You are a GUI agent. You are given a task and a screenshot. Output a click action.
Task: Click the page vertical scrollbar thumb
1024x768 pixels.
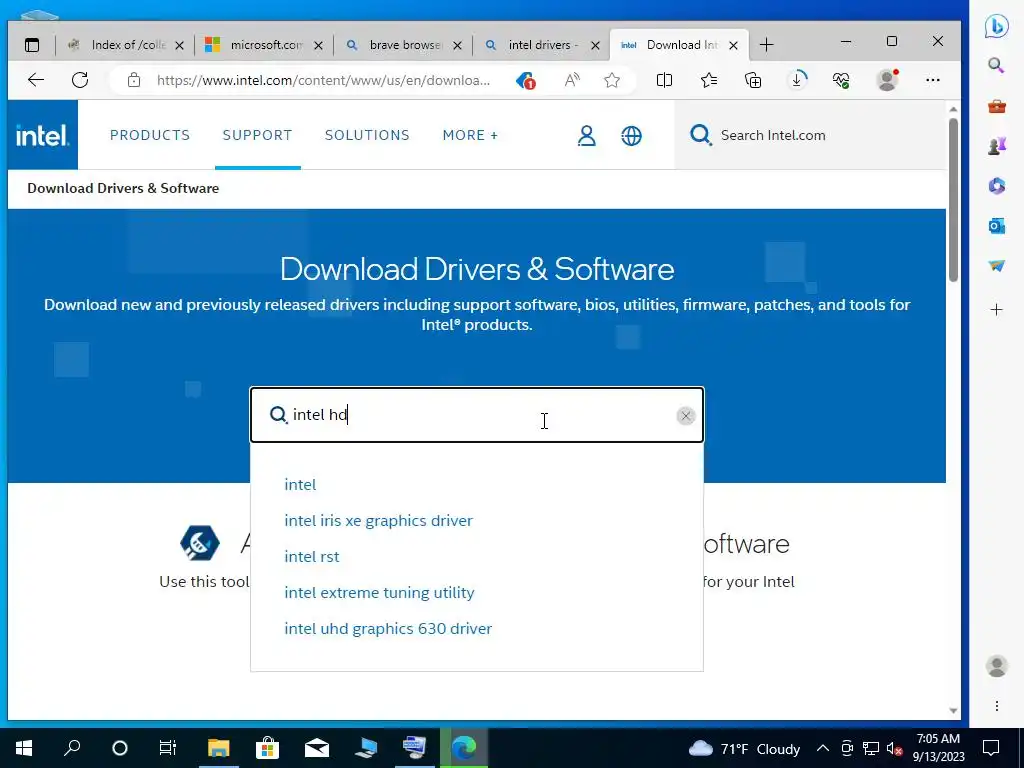pos(953,199)
